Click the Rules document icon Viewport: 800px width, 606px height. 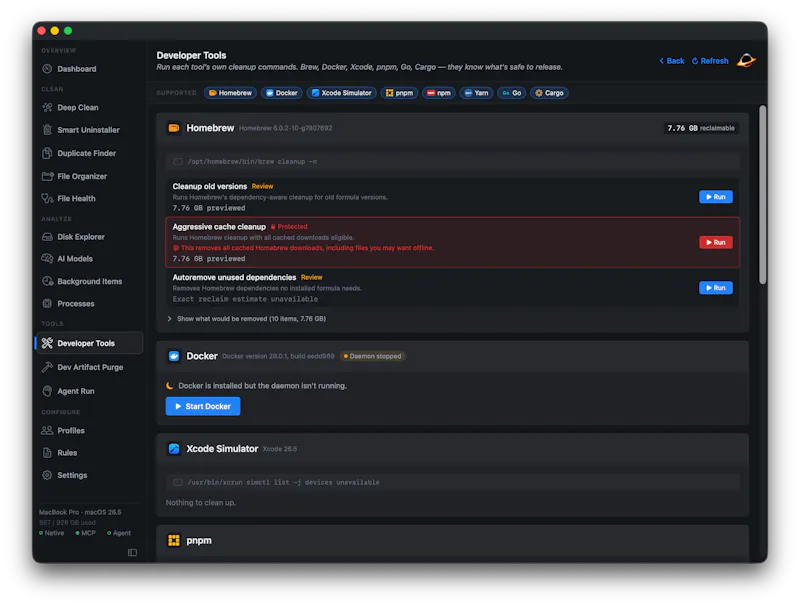point(47,452)
